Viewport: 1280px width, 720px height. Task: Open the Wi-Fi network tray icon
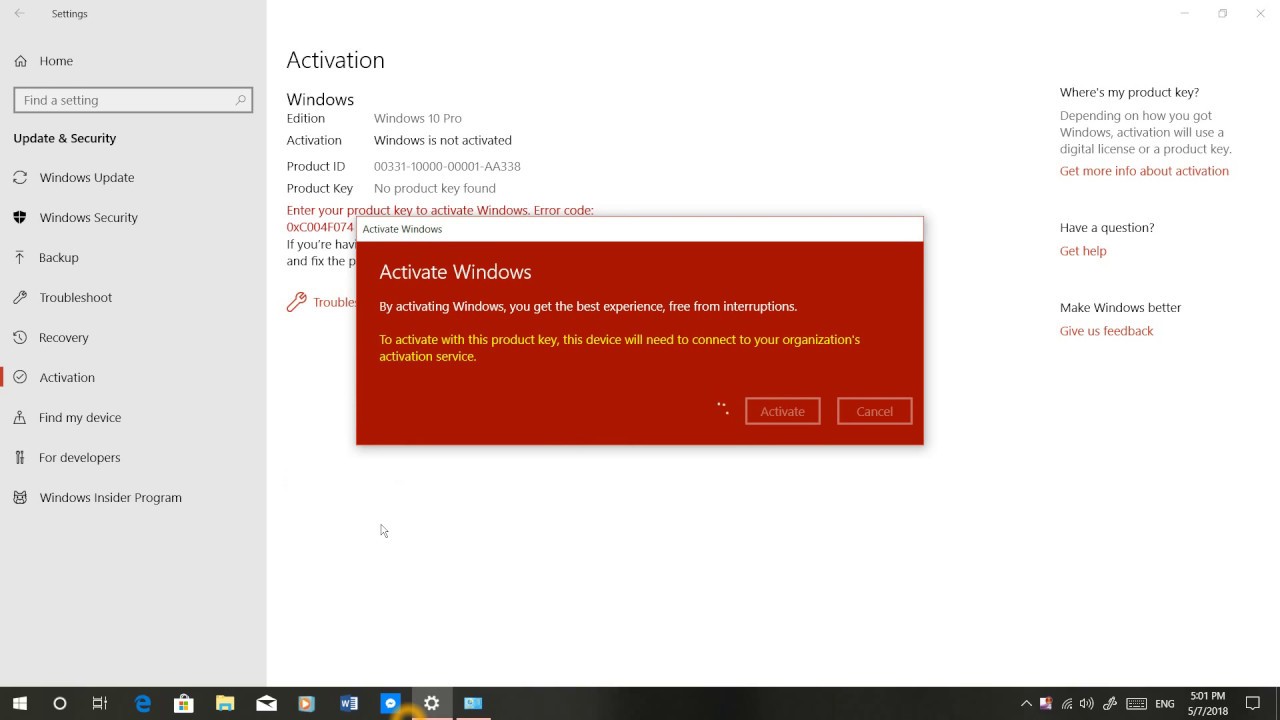coord(1067,704)
